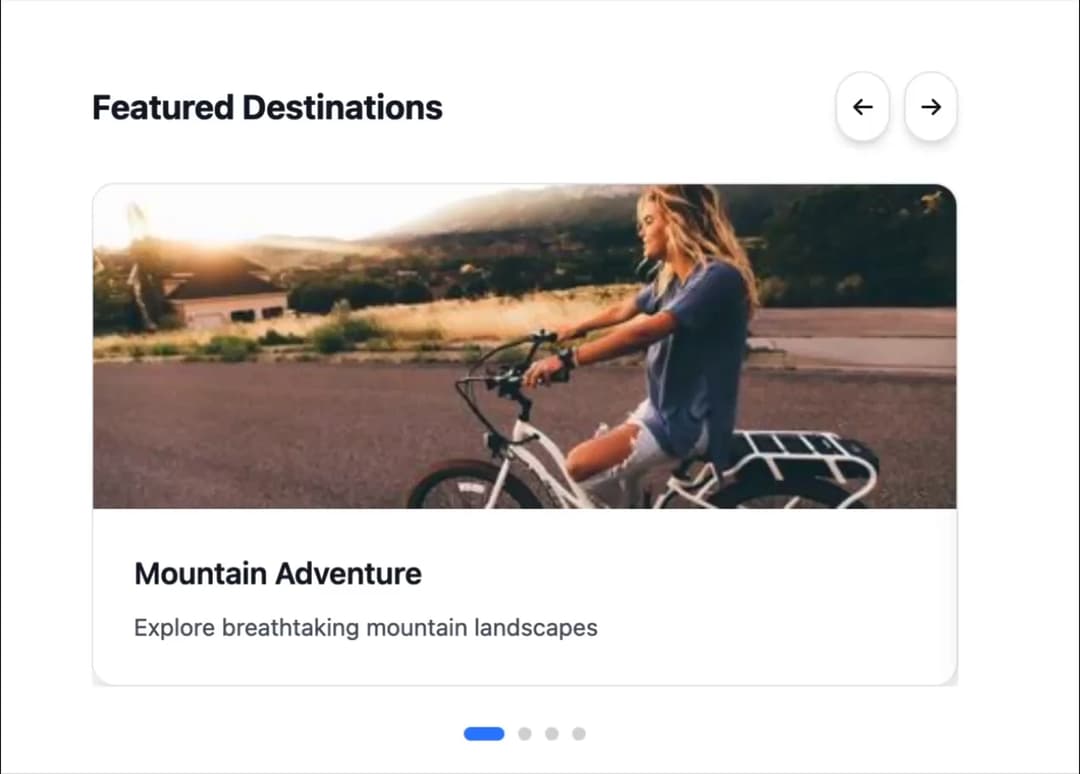
Task: Click the asphalt road in the photo
Action: (x=276, y=434)
